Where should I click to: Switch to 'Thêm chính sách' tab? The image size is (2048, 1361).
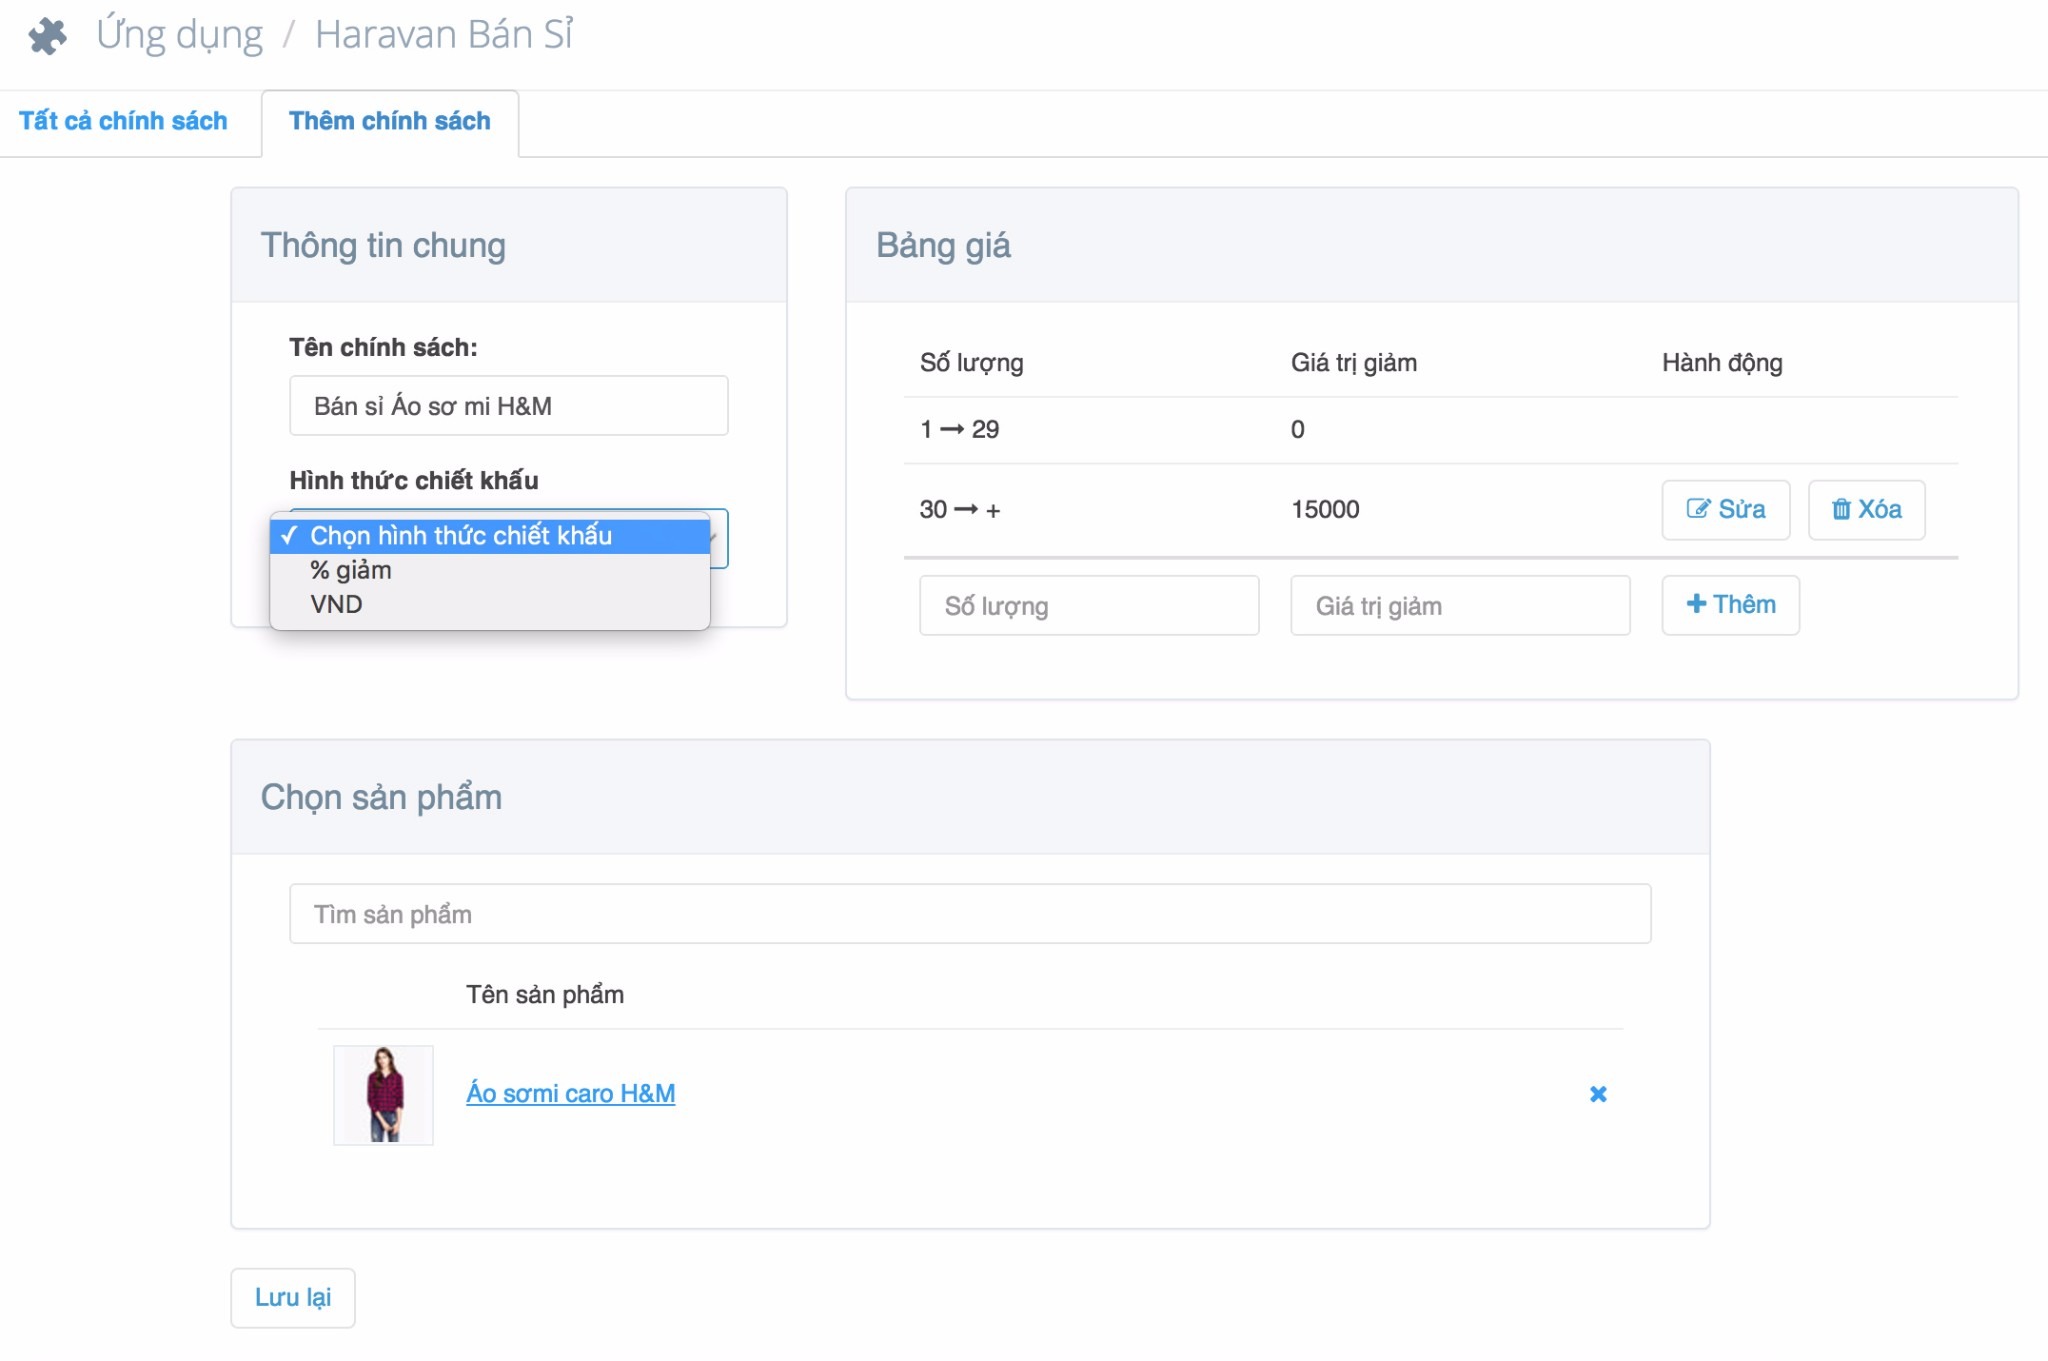pos(390,121)
